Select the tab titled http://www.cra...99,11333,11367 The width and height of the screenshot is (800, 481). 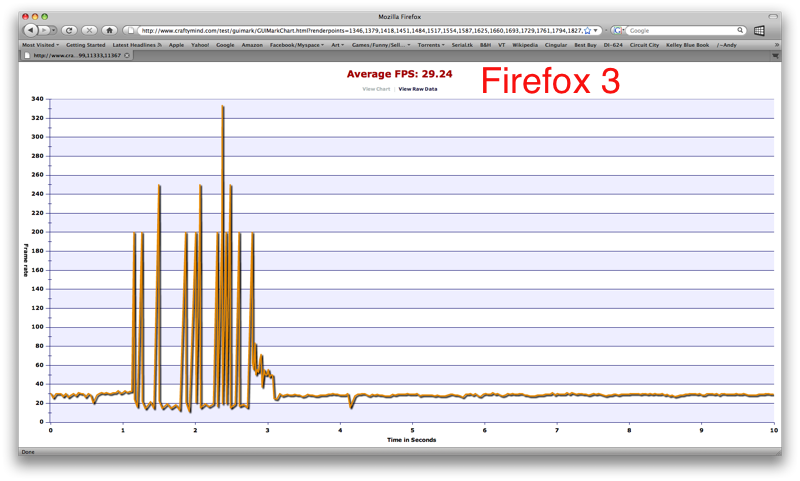[77, 56]
